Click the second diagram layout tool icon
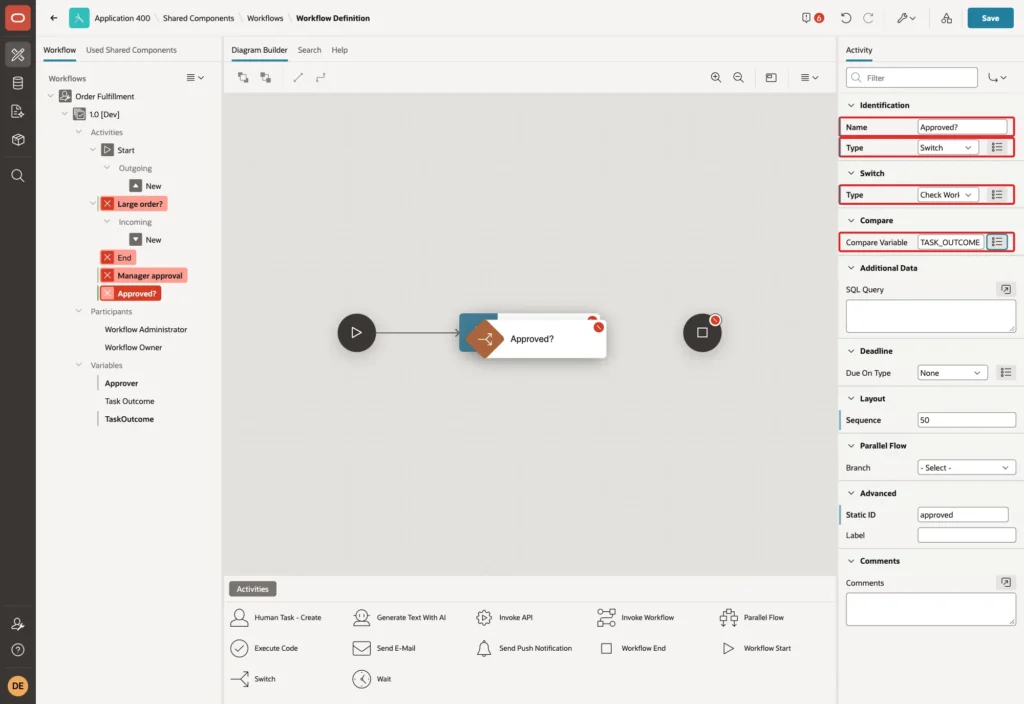The width and height of the screenshot is (1024, 704). 265,77
